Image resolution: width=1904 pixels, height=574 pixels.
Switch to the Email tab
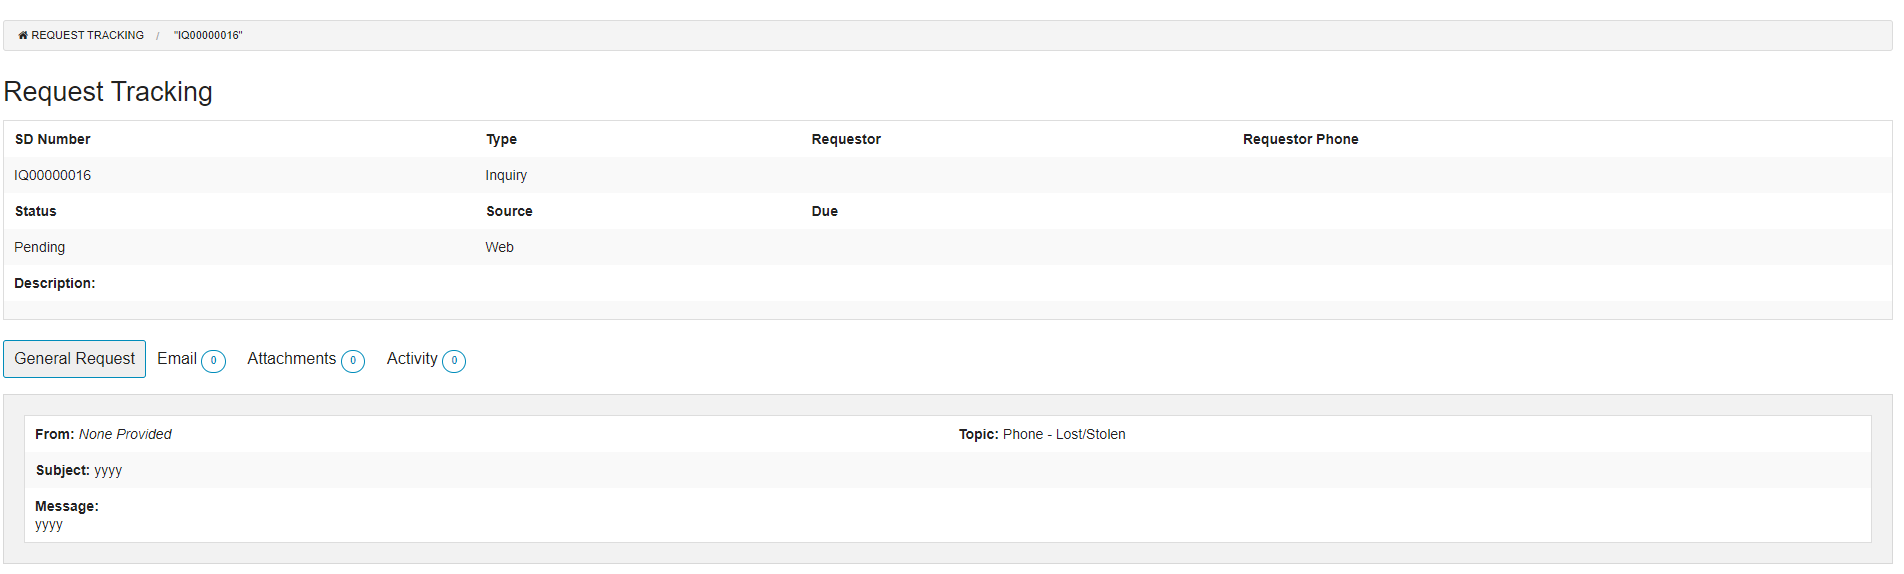coord(177,359)
